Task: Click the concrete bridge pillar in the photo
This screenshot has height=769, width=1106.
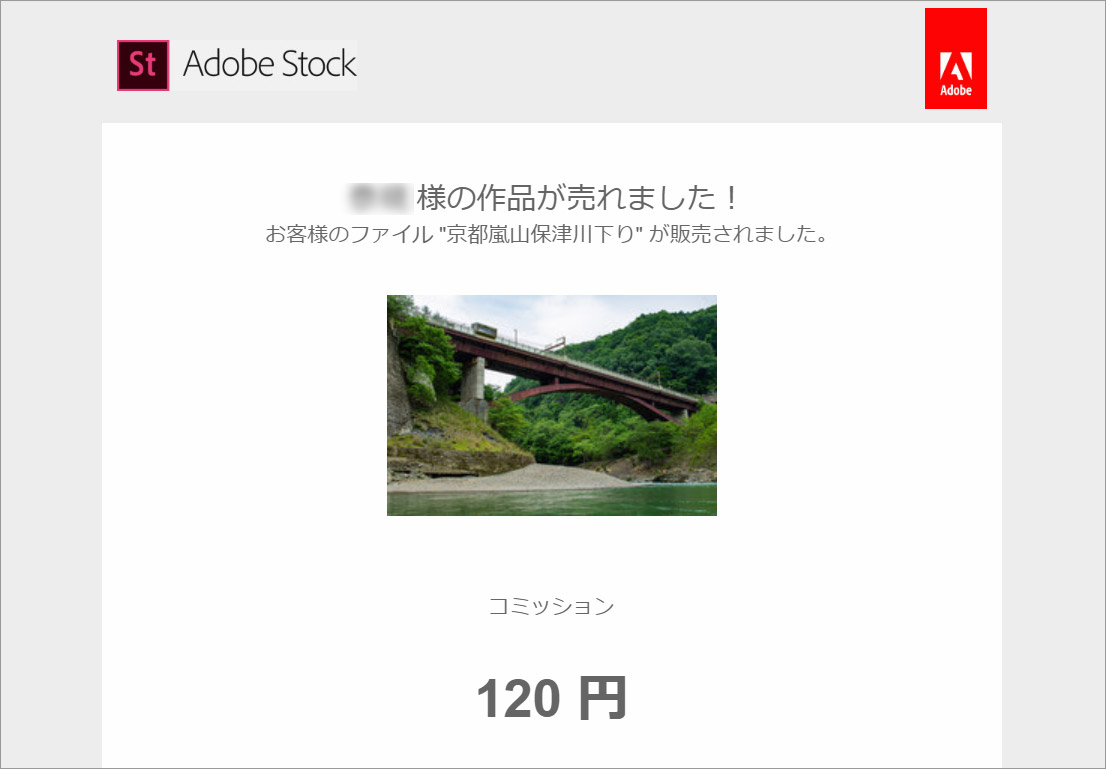Action: (x=473, y=387)
